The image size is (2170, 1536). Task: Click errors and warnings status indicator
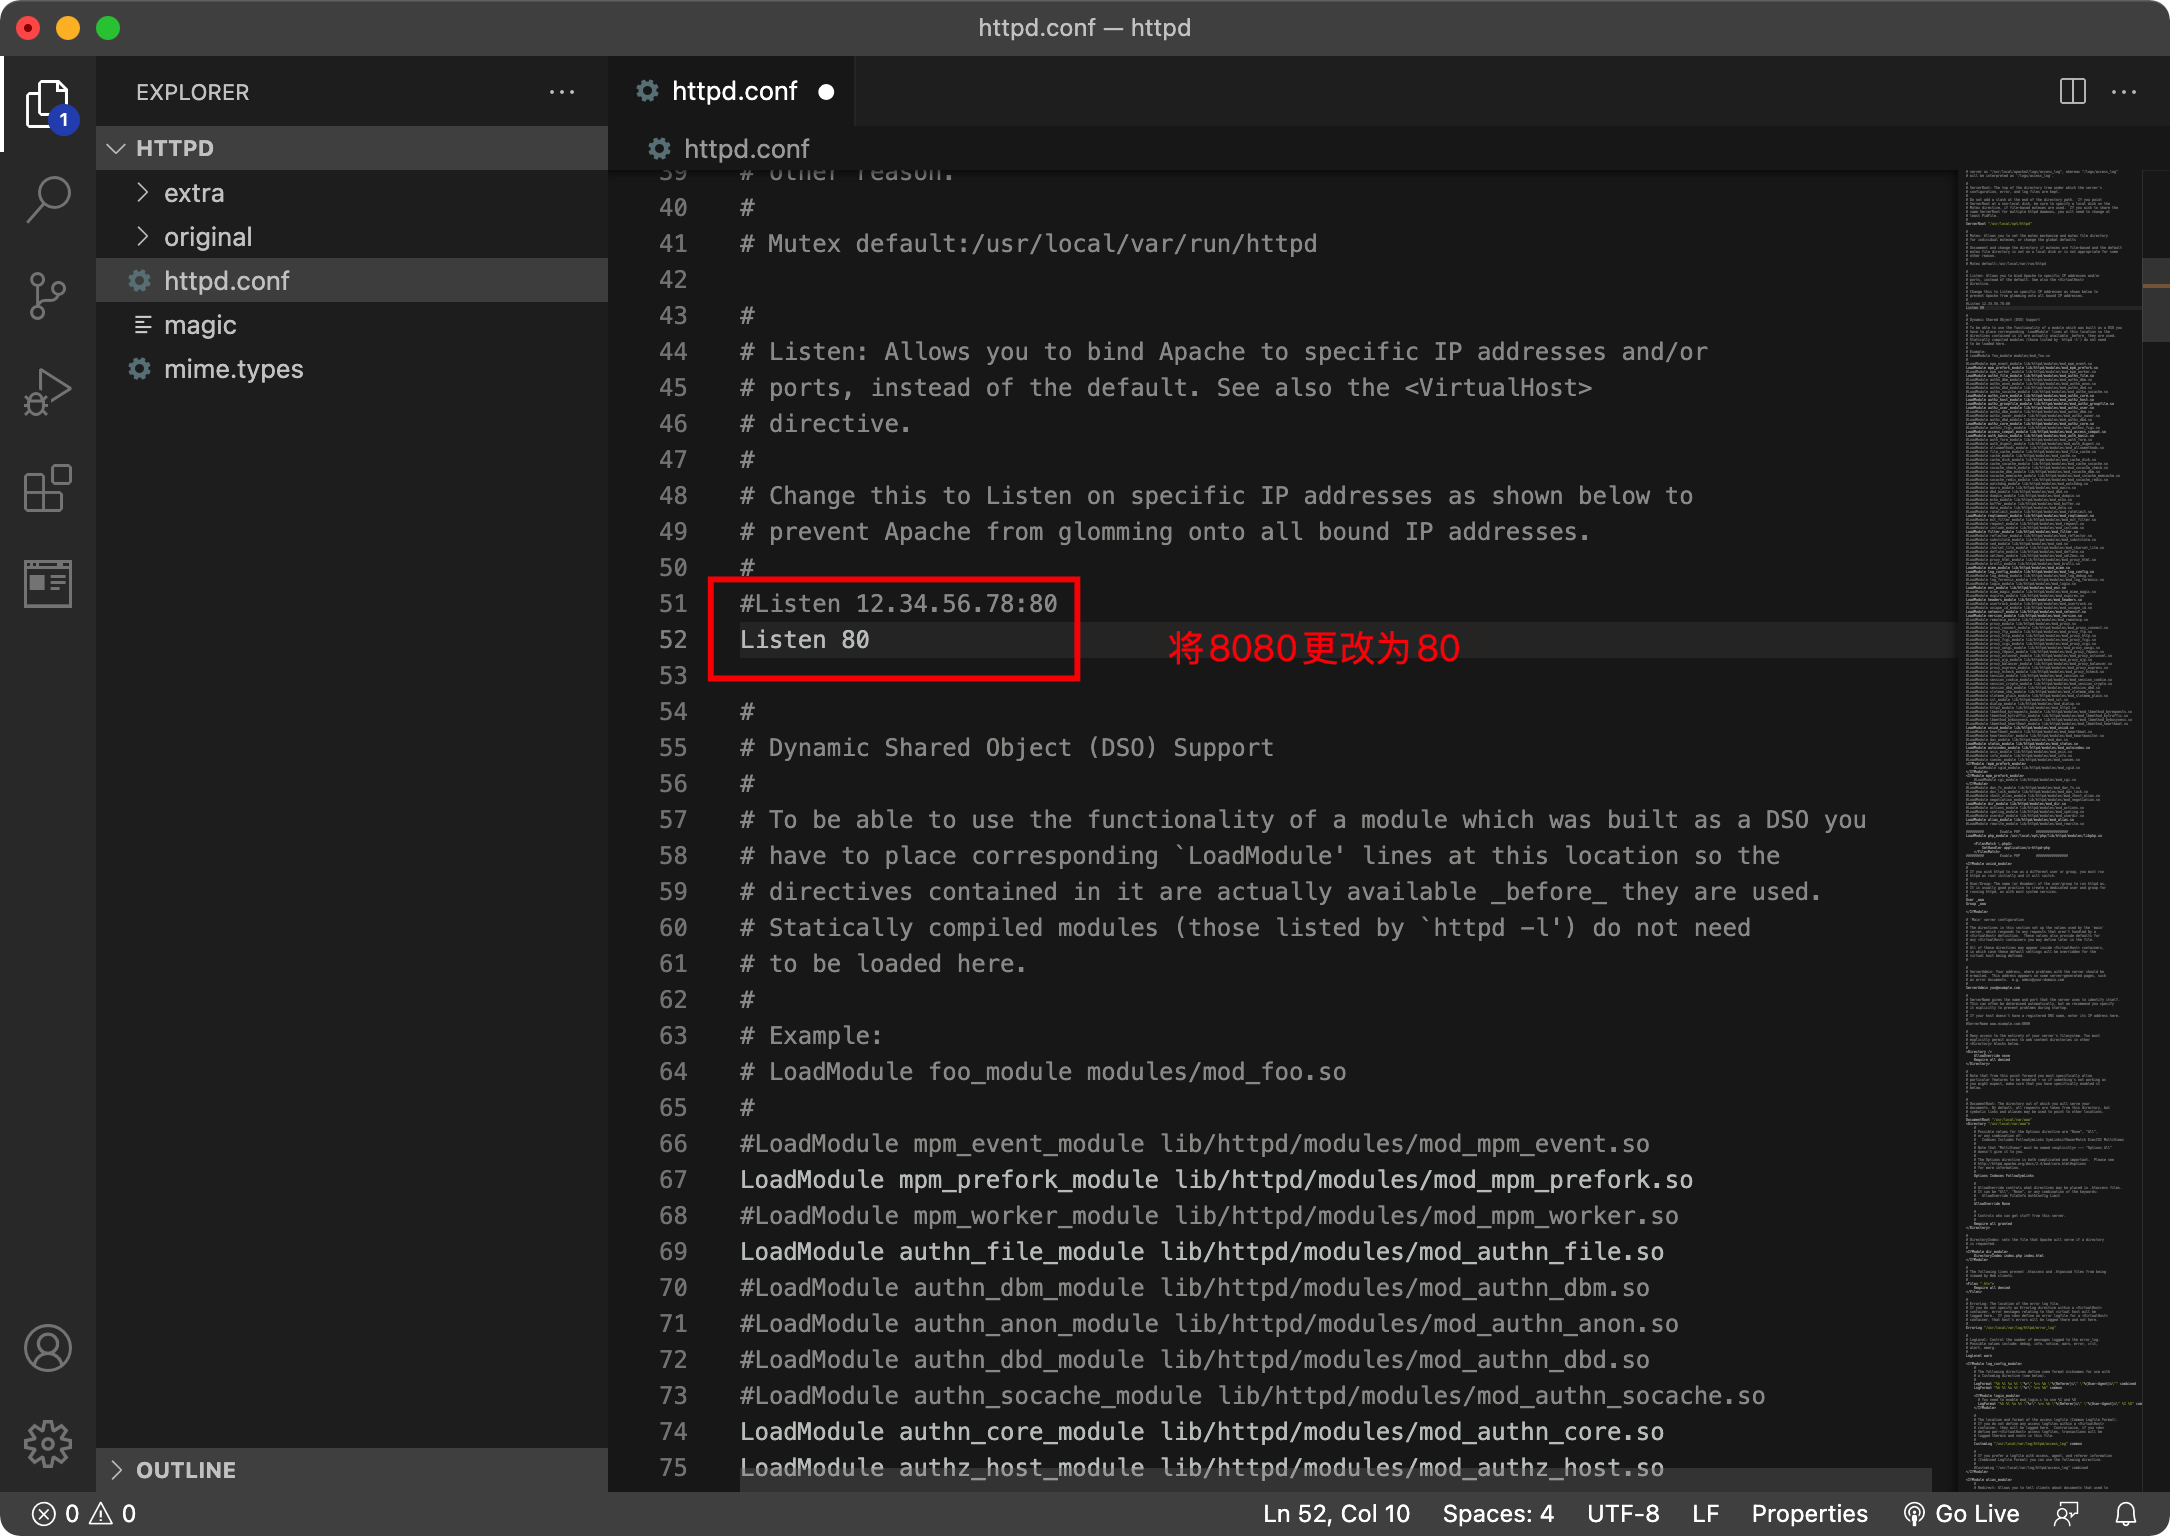point(84,1514)
